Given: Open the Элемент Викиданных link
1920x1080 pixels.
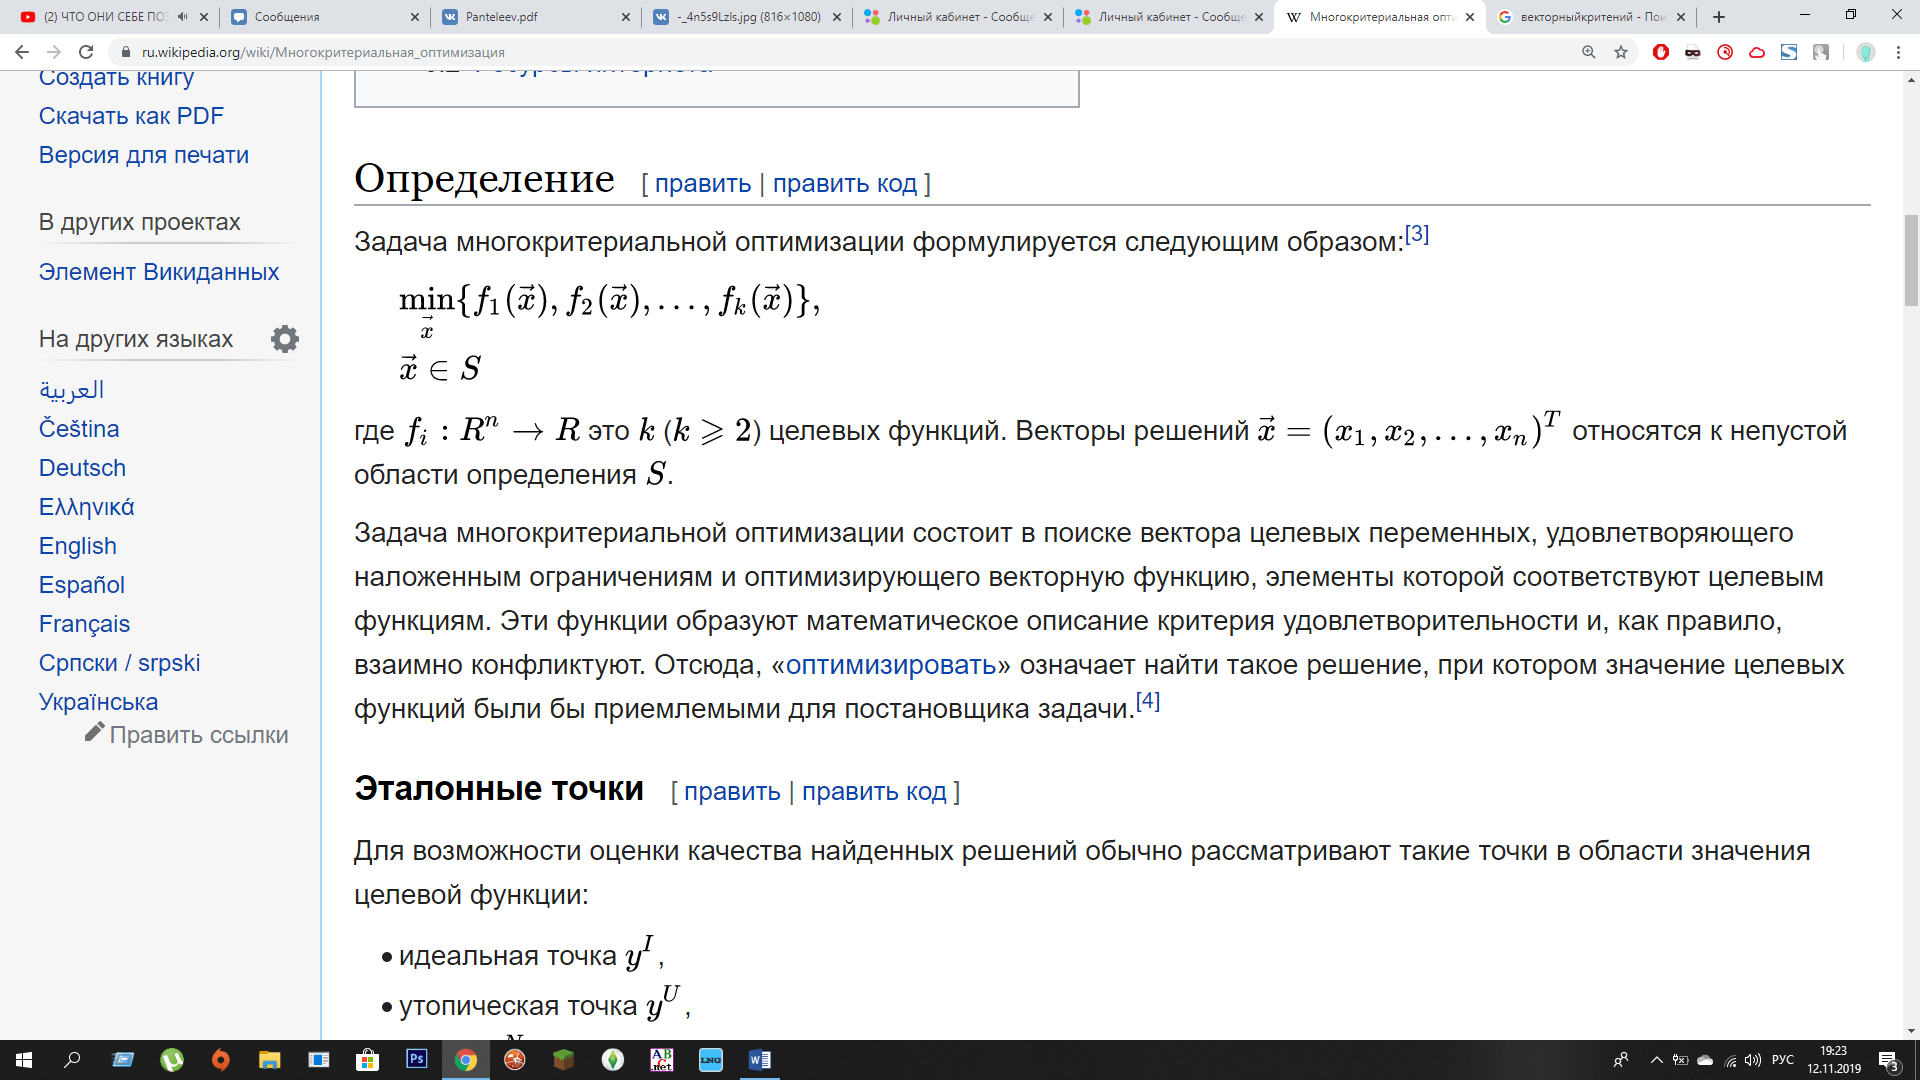Looking at the screenshot, I should pyautogui.click(x=159, y=272).
